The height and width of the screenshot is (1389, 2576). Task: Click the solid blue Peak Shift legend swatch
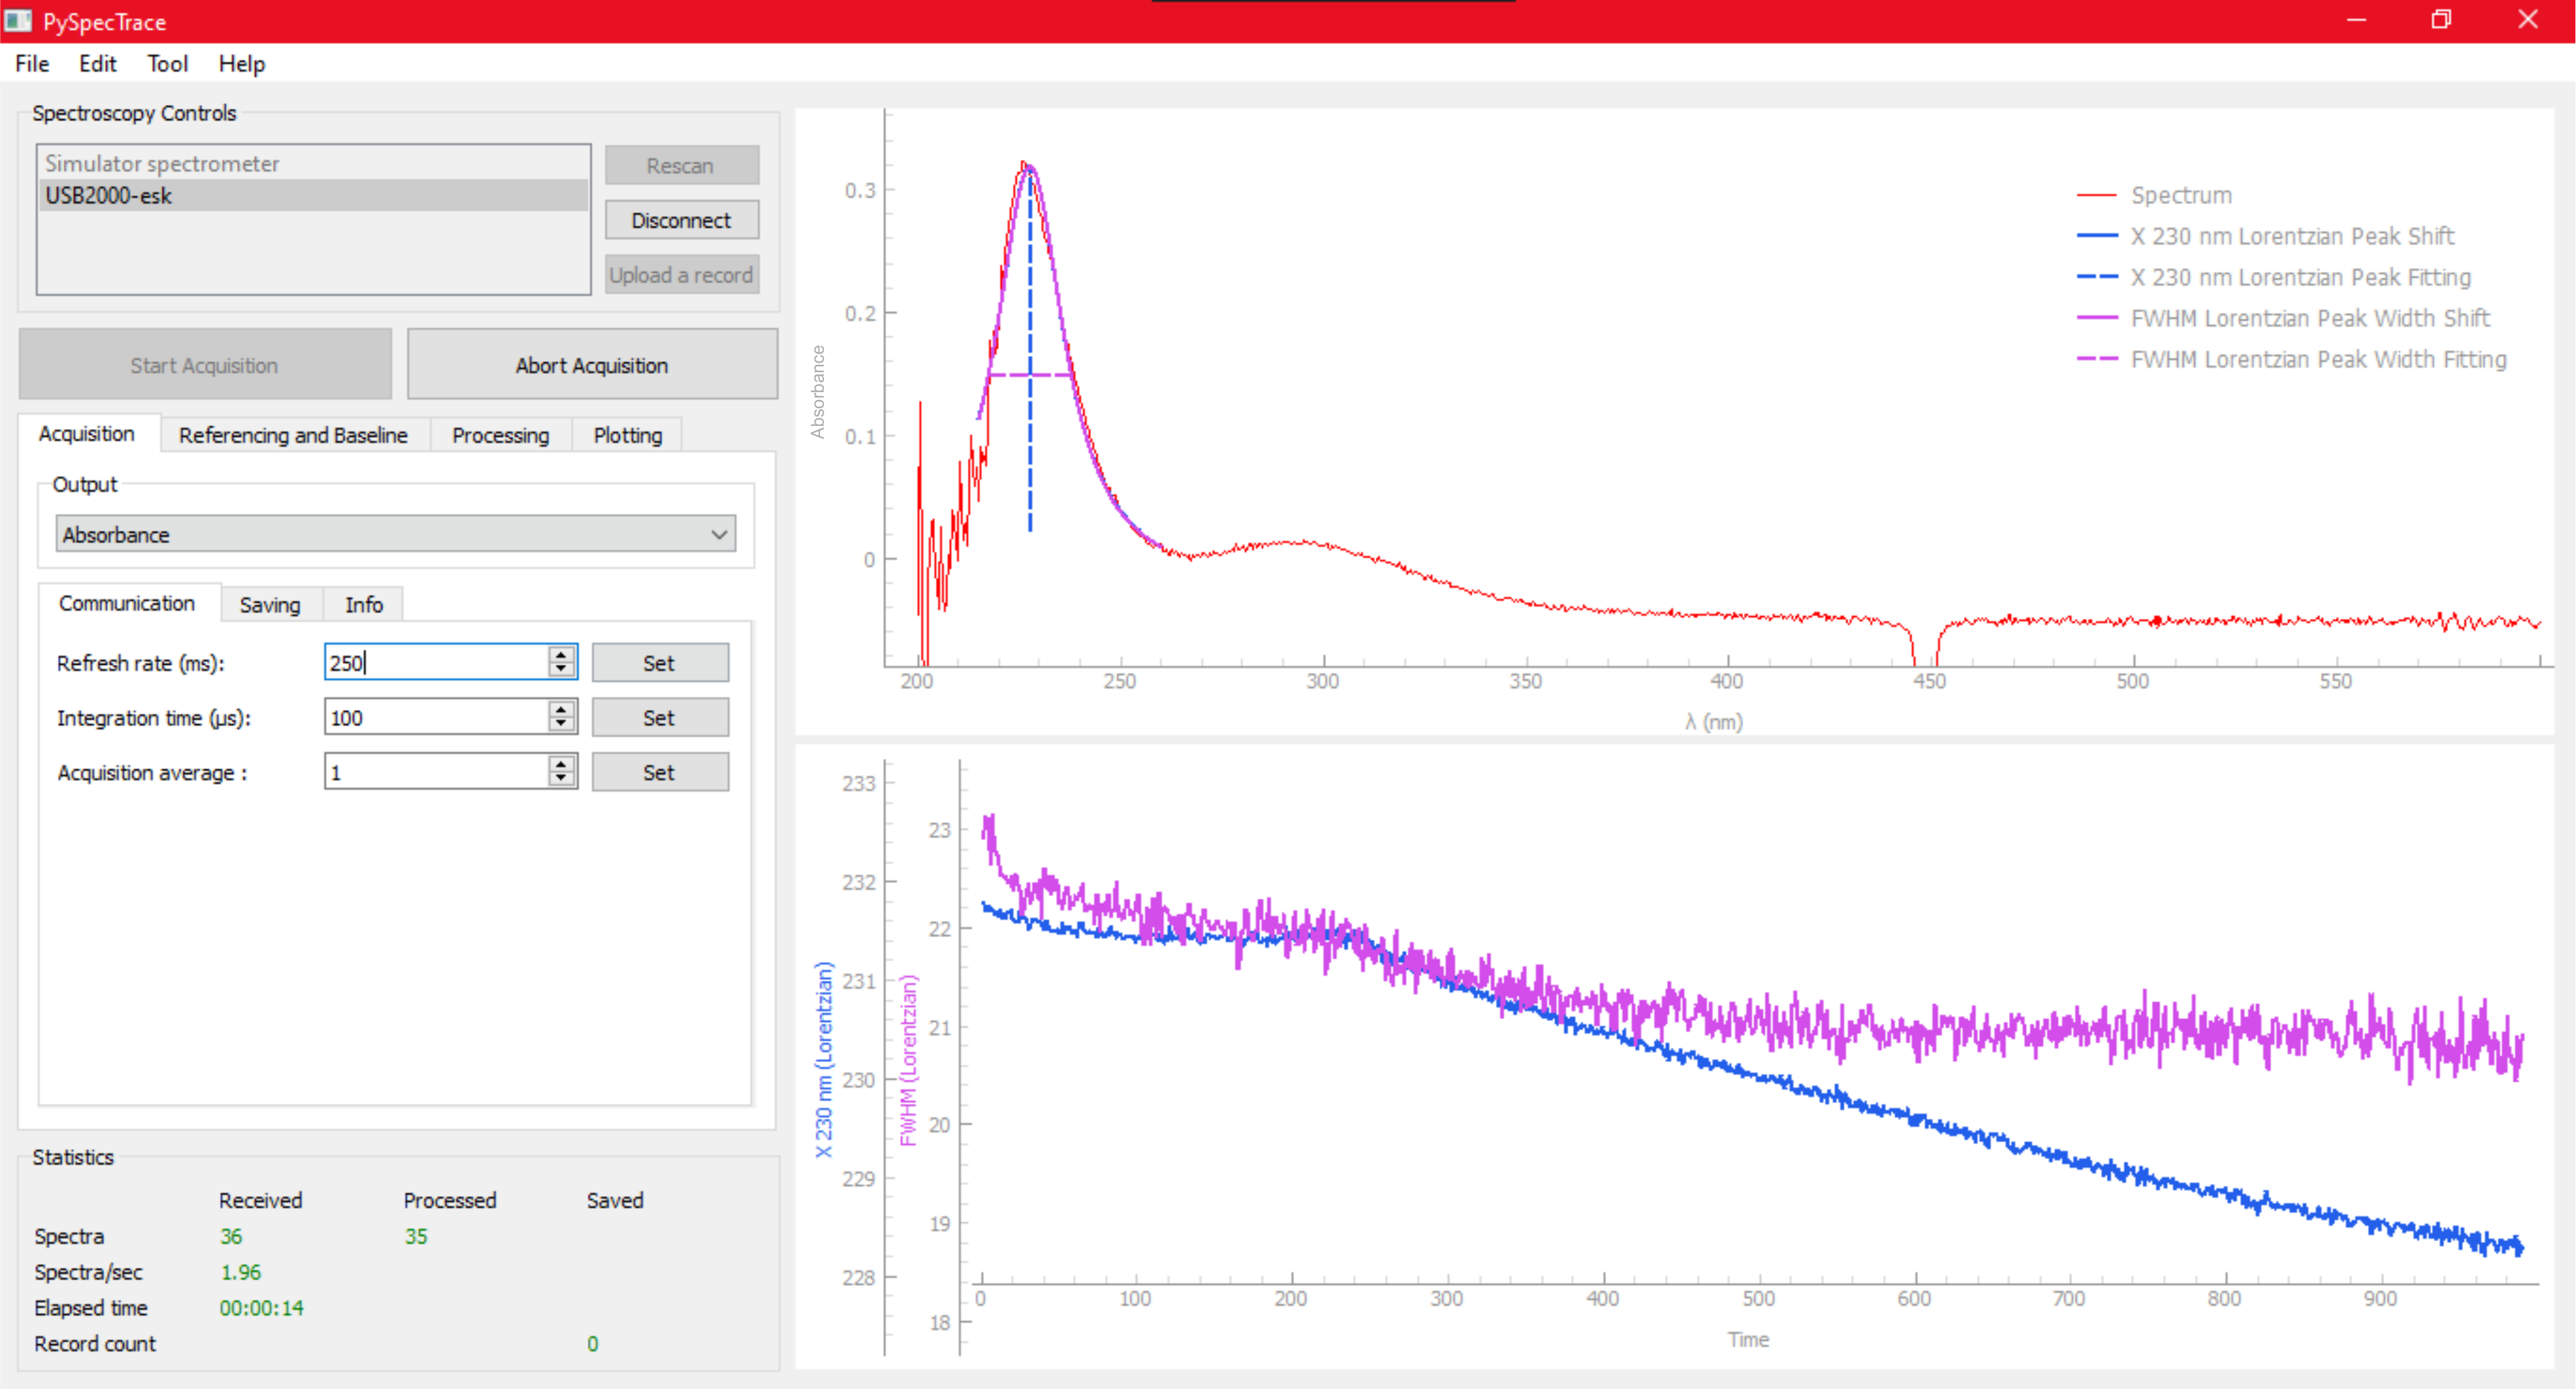pyautogui.click(x=2097, y=236)
